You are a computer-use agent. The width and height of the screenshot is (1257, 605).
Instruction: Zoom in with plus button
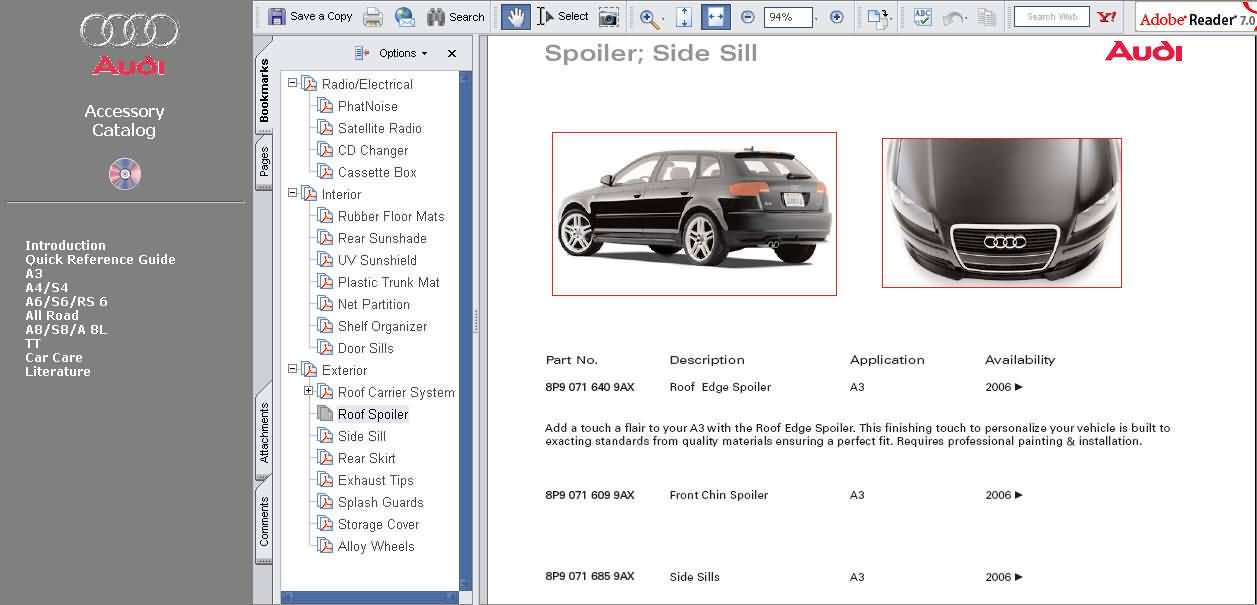tap(837, 17)
